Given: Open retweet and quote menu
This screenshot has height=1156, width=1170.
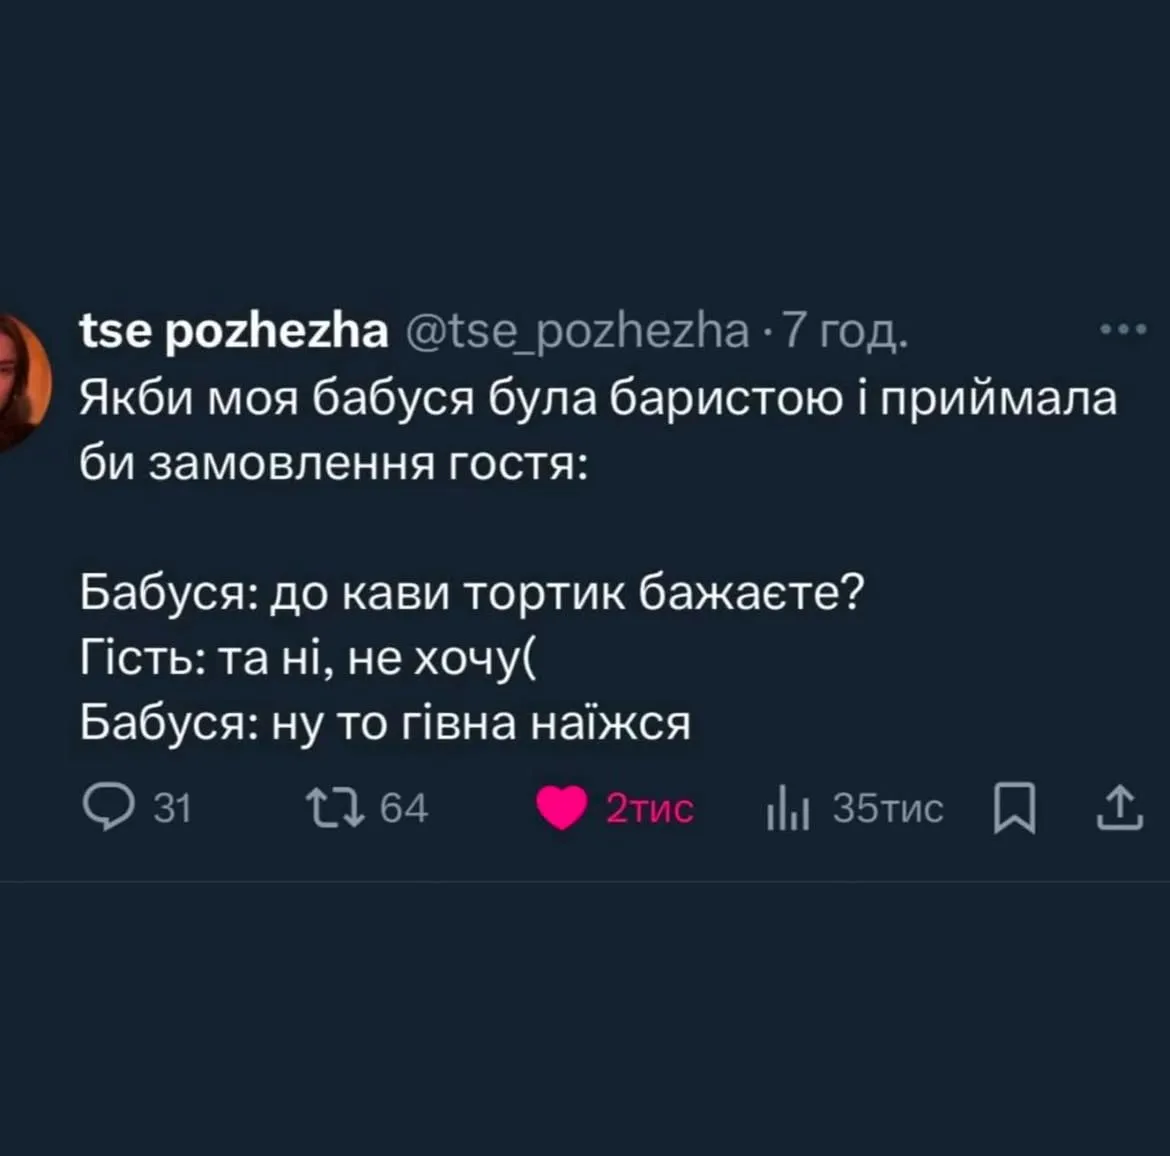Looking at the screenshot, I should click(338, 807).
